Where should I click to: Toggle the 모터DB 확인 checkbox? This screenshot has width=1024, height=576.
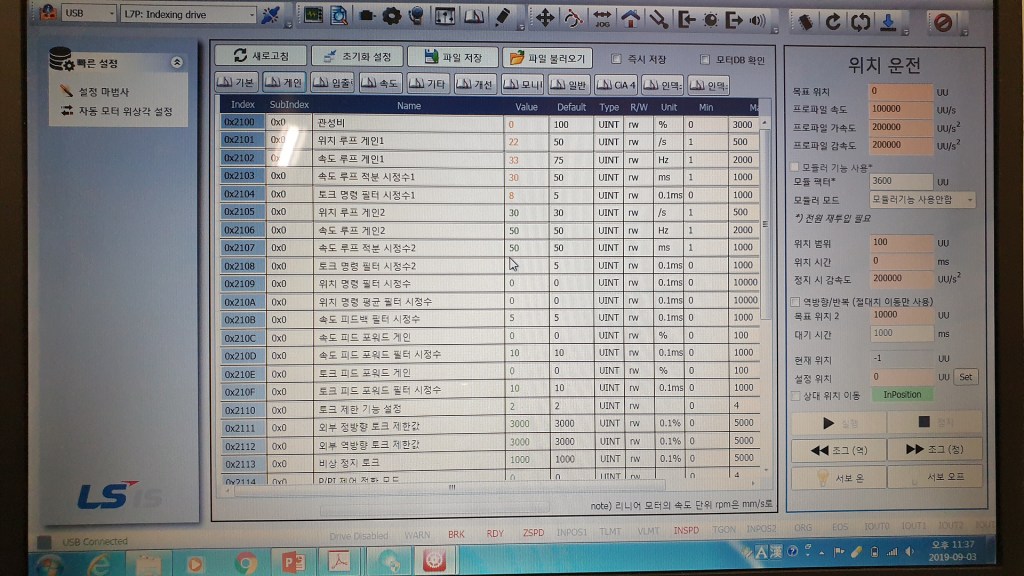click(705, 59)
